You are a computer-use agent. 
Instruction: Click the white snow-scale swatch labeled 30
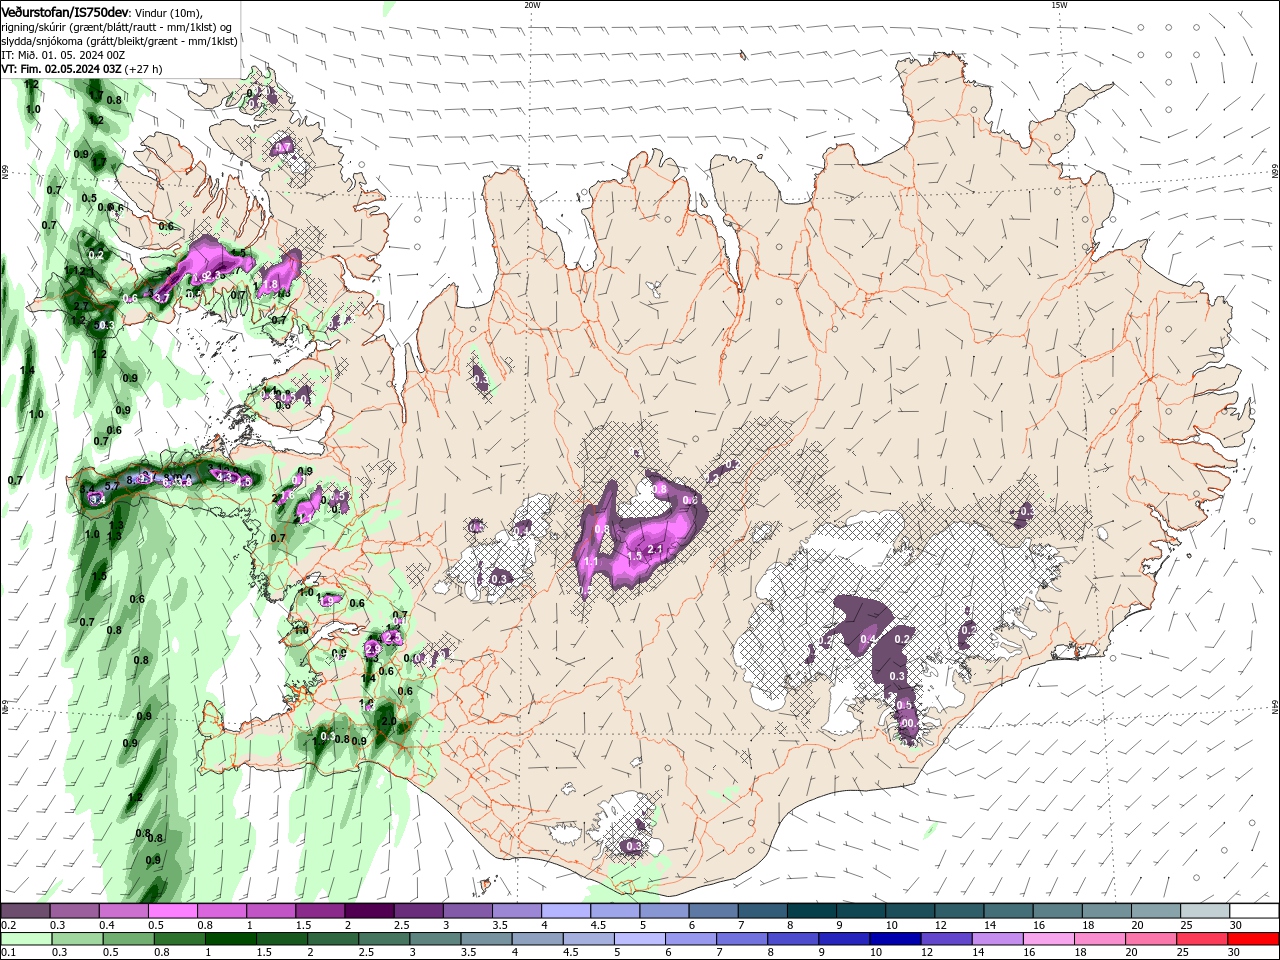[x=1253, y=911]
